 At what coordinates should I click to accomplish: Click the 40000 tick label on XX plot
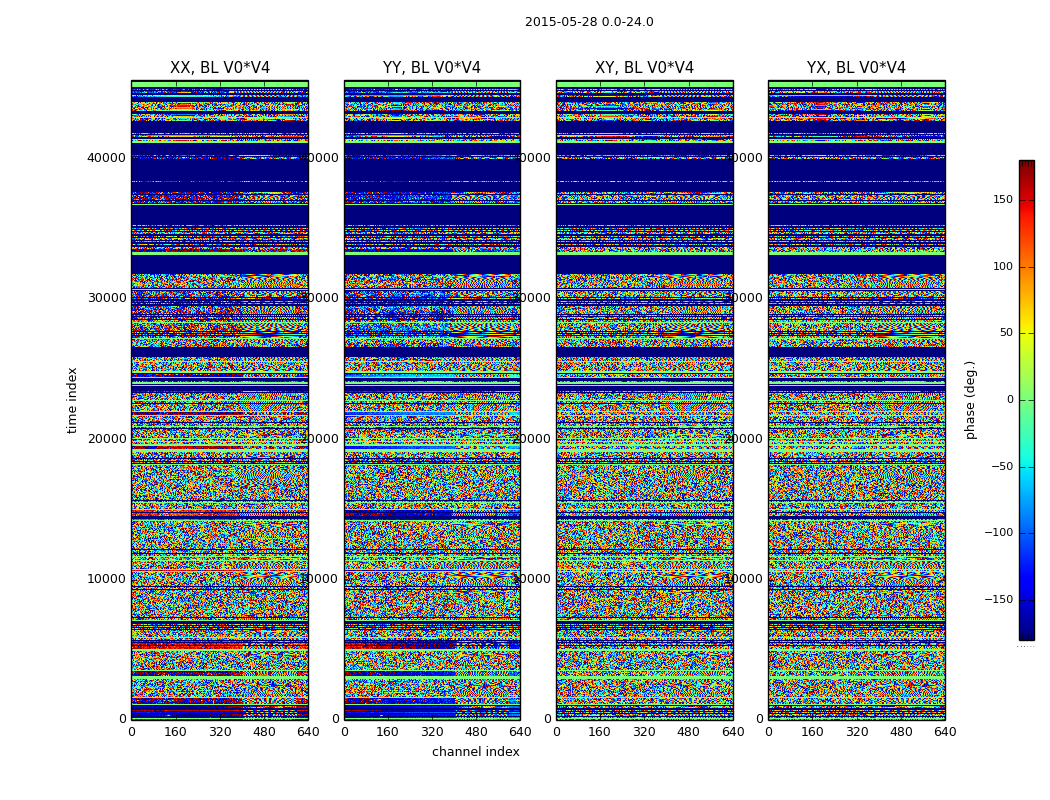tap(106, 158)
